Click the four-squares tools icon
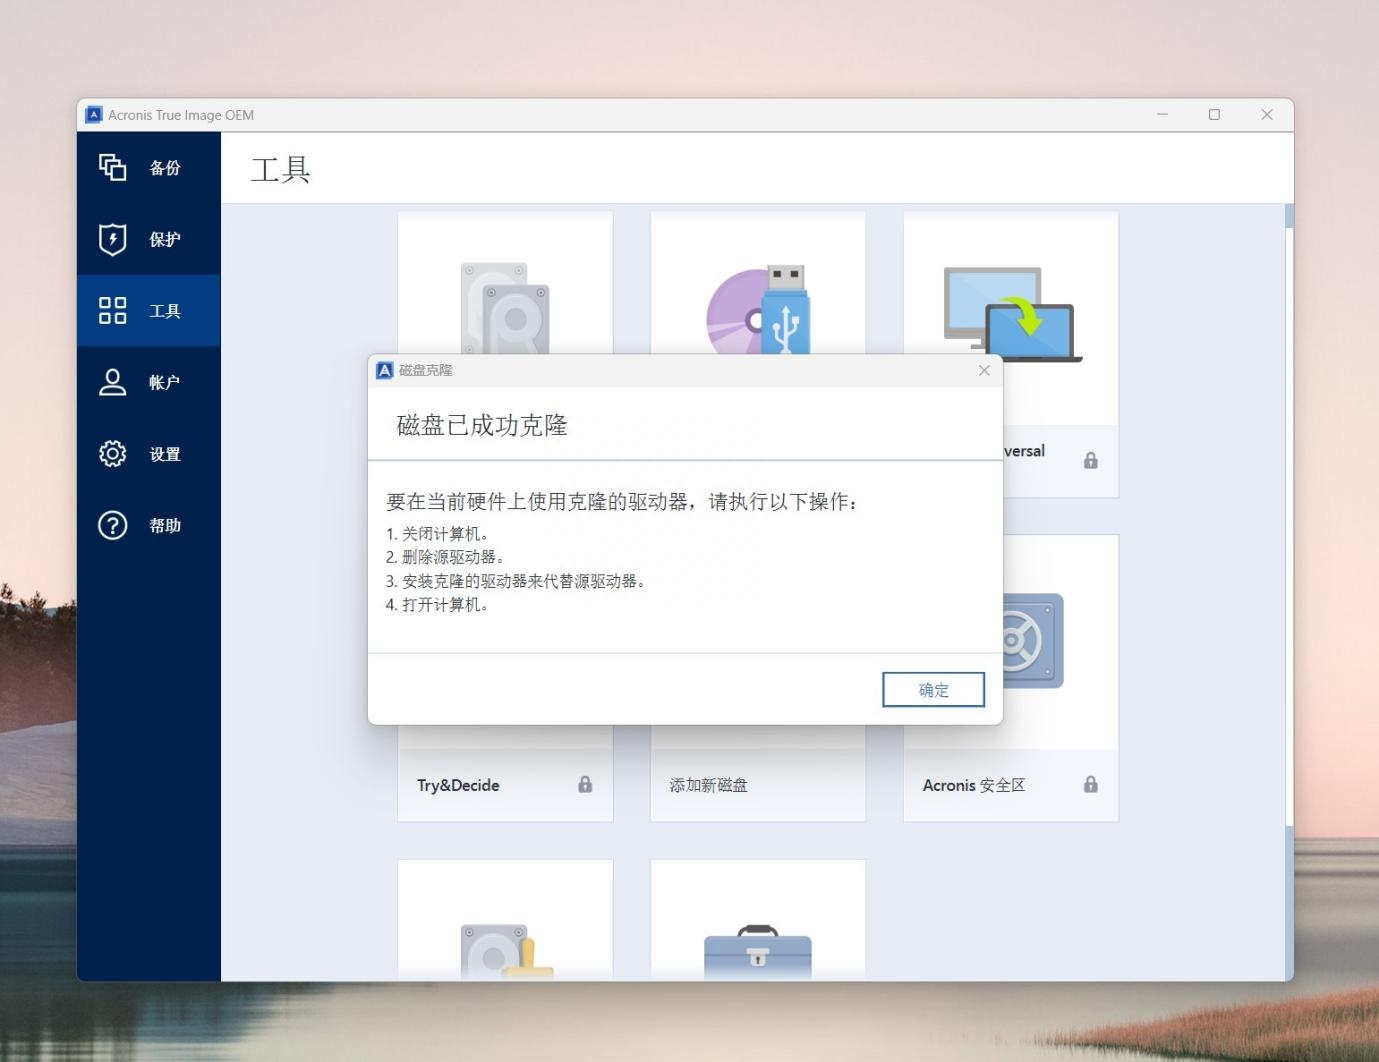The image size is (1379, 1062). pyautogui.click(x=113, y=310)
